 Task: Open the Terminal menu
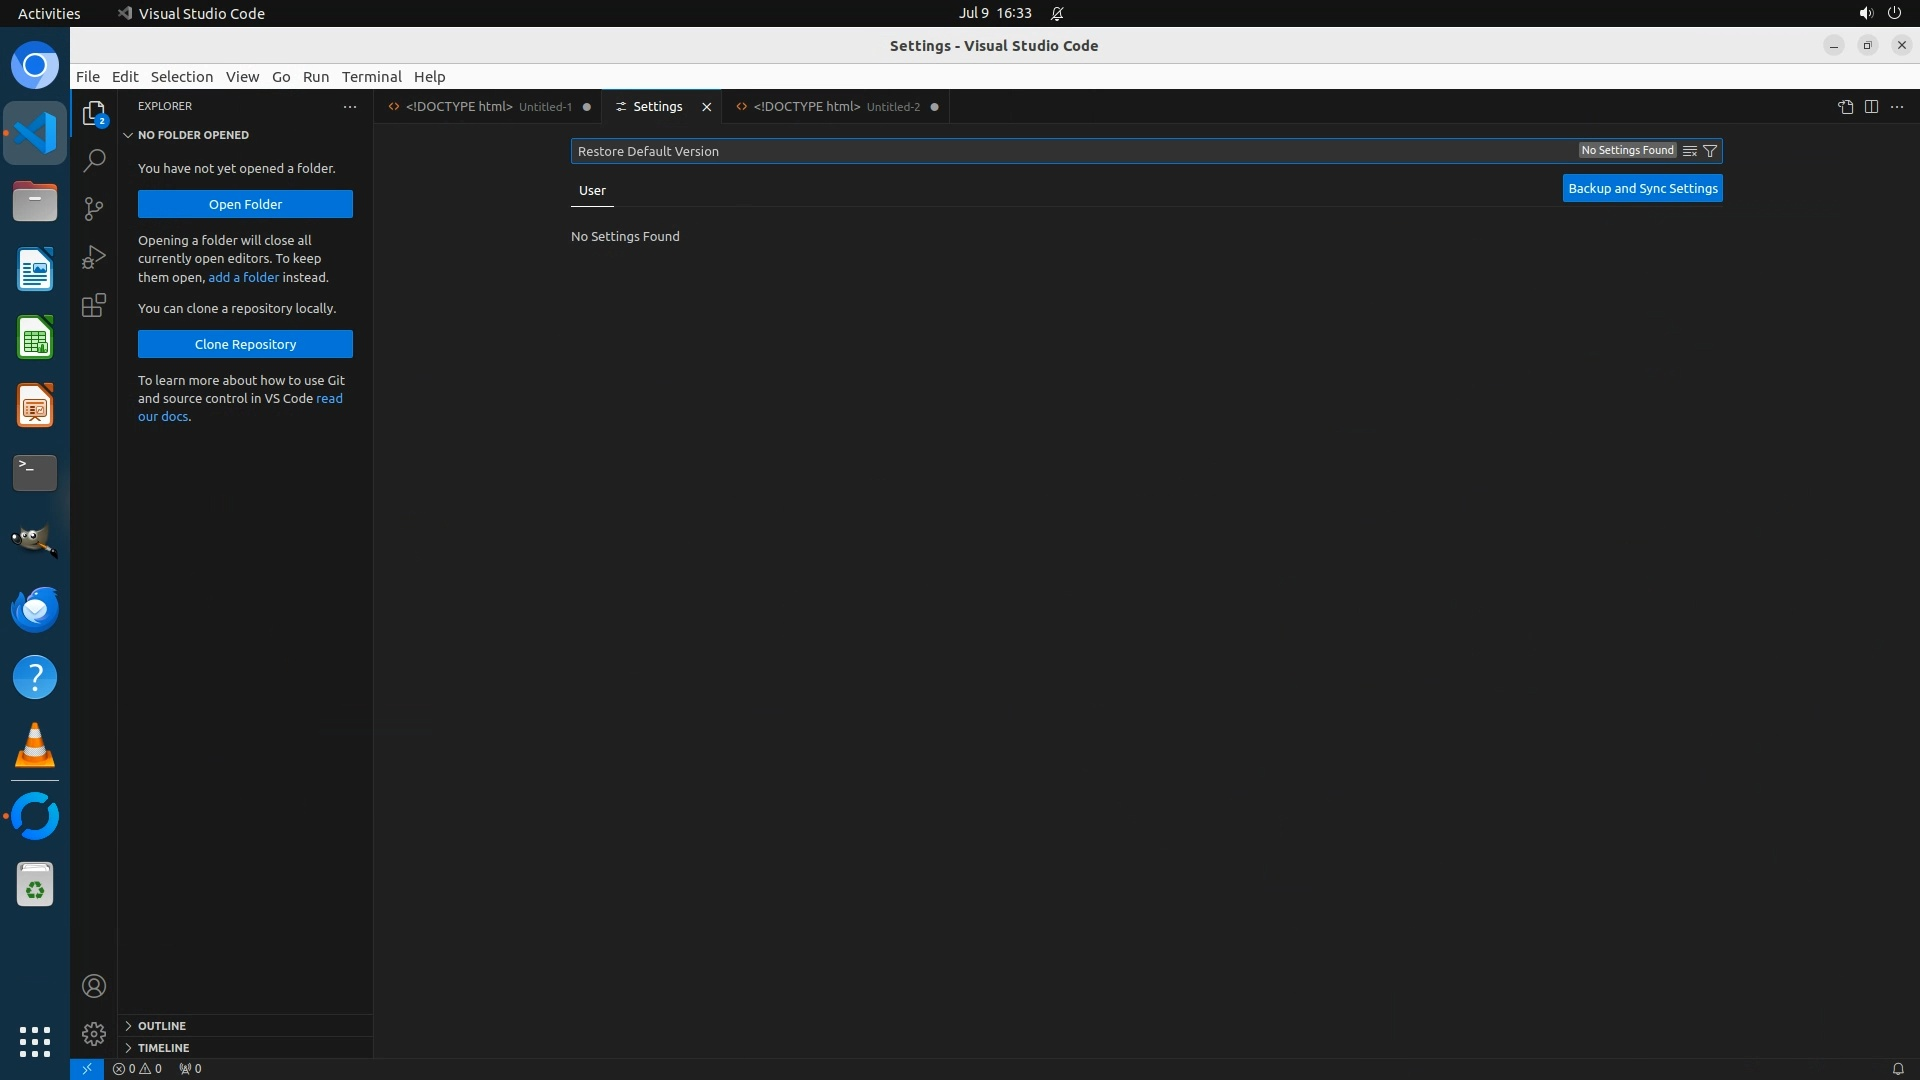coord(371,77)
